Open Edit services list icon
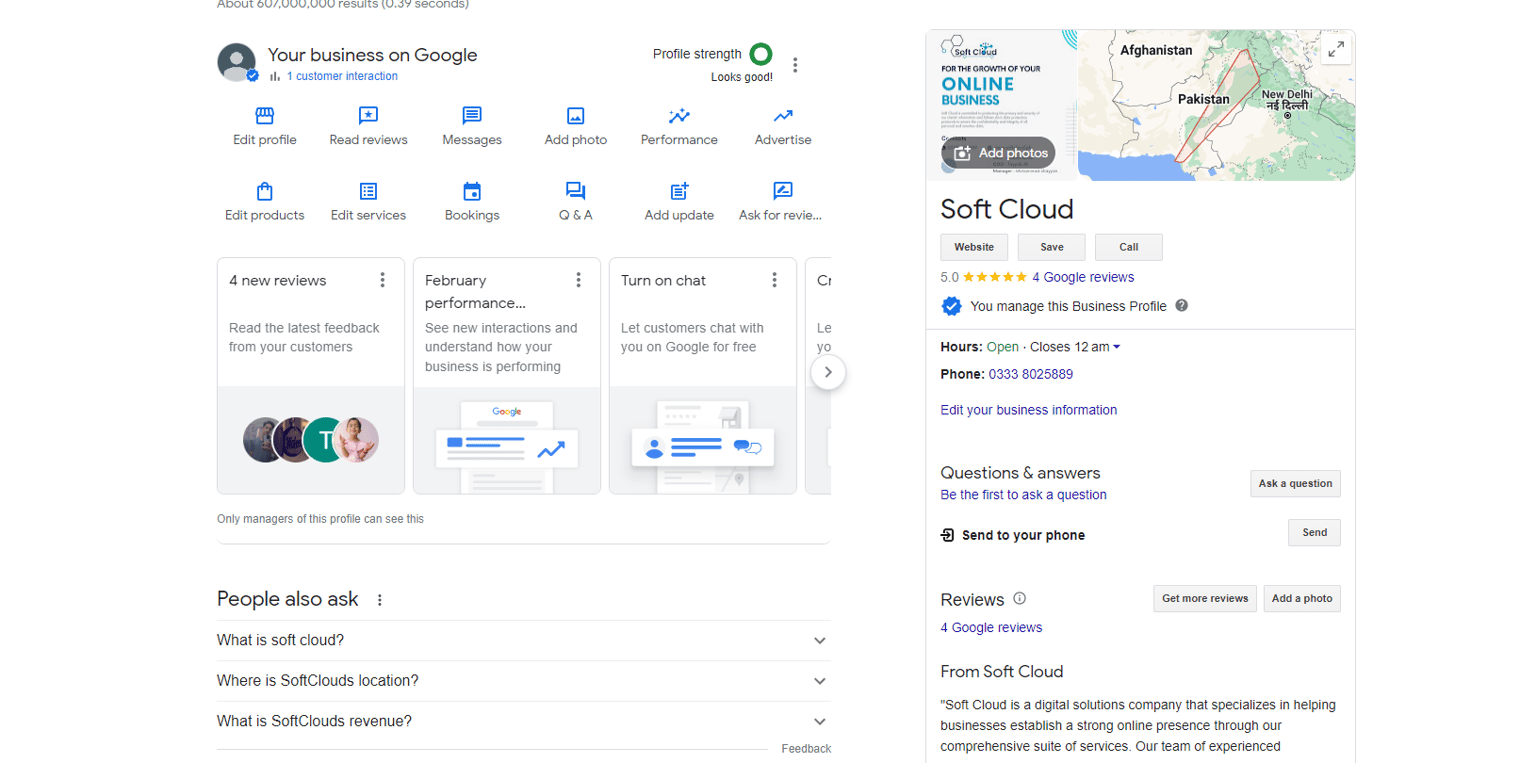The image size is (1536, 763). [368, 191]
